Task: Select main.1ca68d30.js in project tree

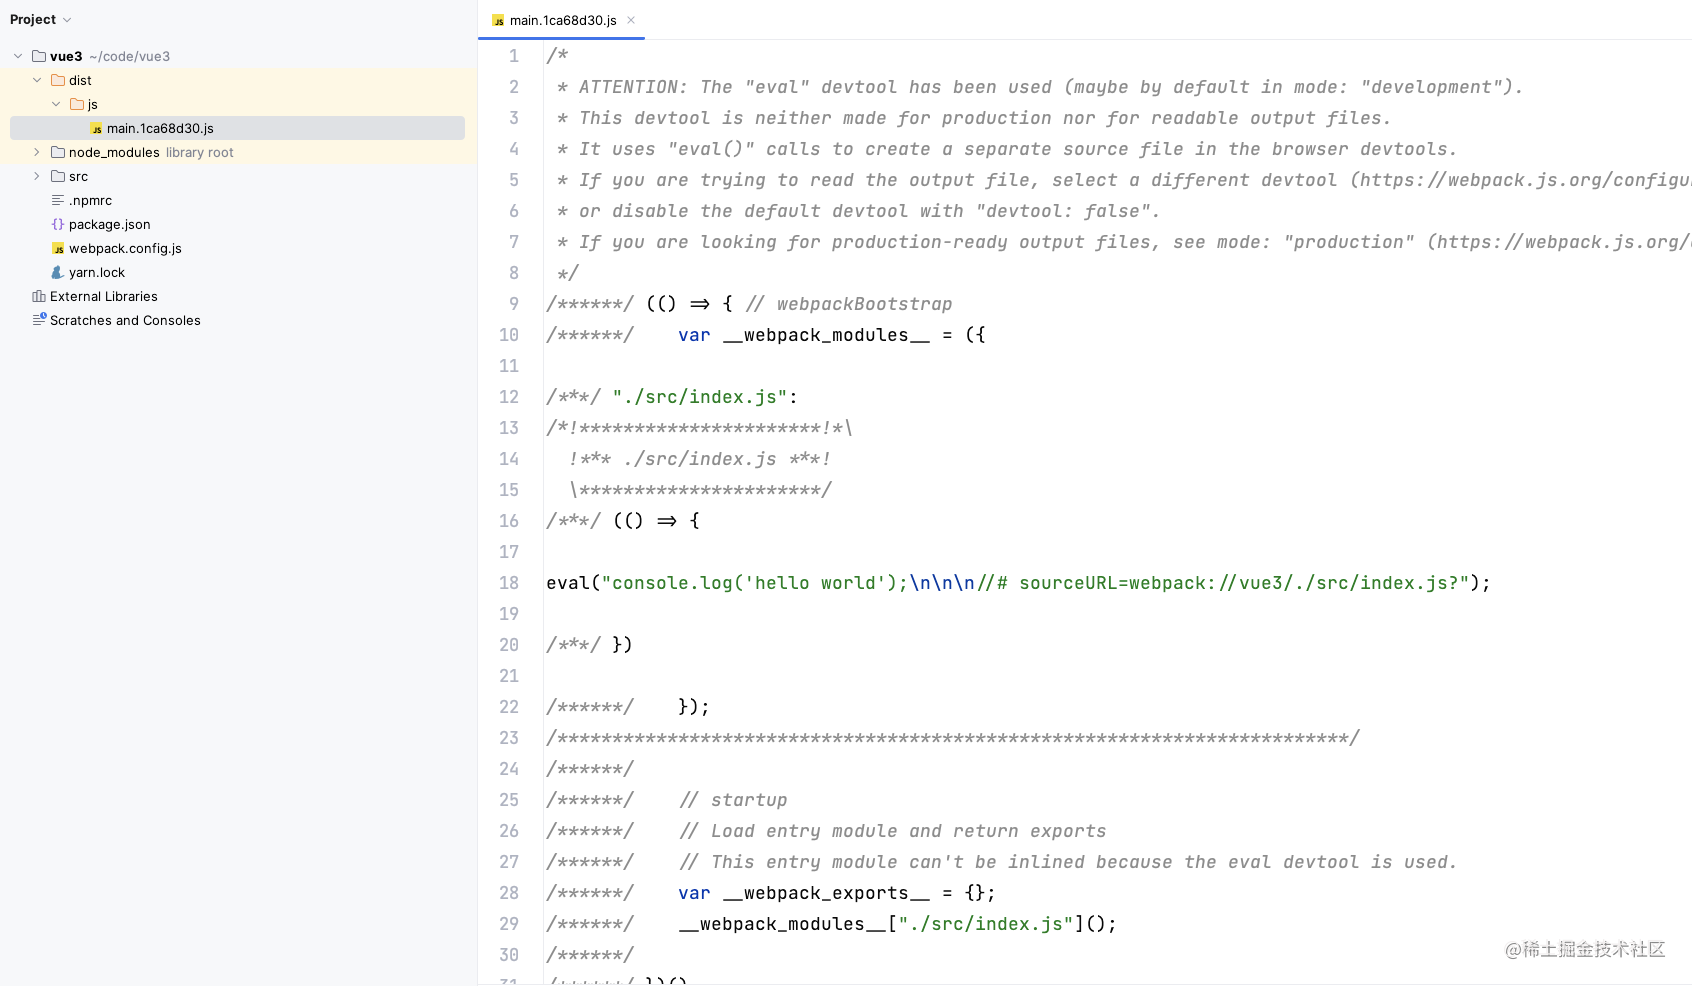Action: coord(237,128)
